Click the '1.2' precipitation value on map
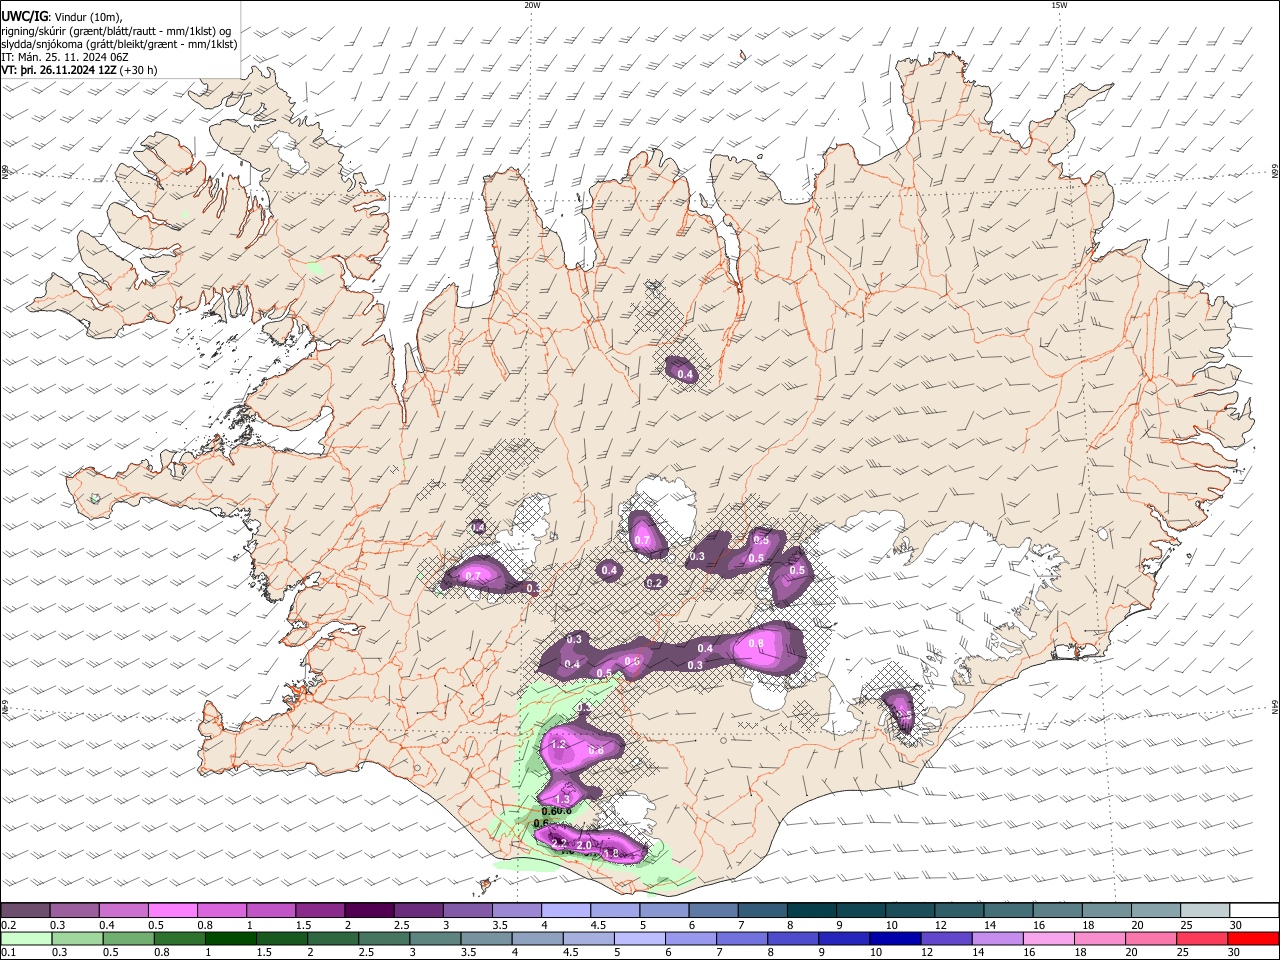1280x960 pixels. coord(559,745)
